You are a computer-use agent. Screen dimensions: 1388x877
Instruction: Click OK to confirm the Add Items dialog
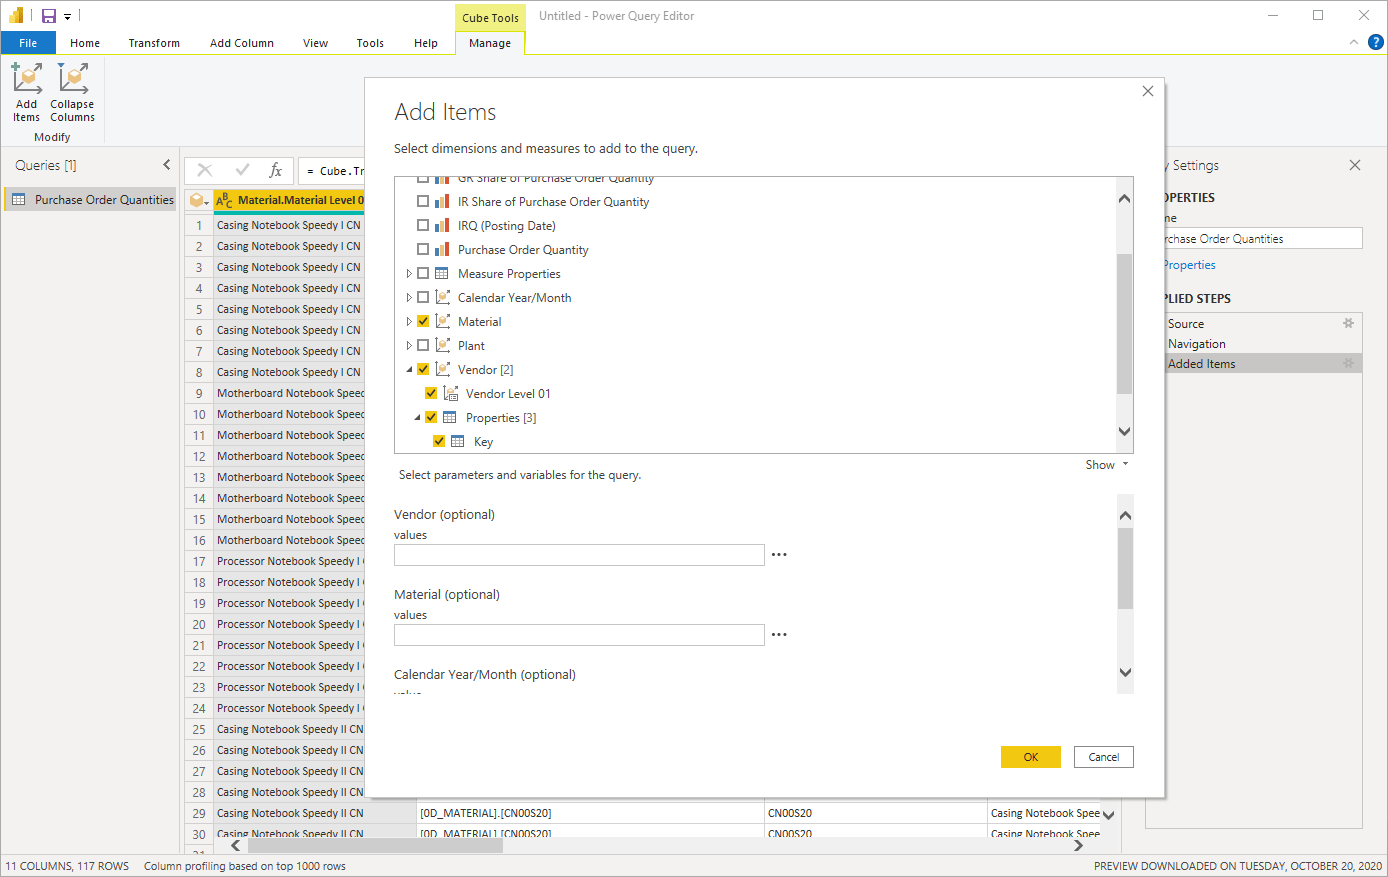(x=1030, y=757)
